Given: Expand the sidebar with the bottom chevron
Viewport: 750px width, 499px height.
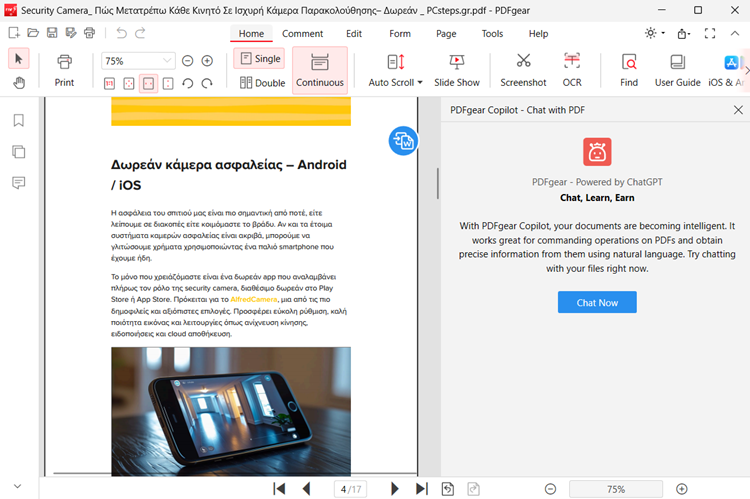Looking at the screenshot, I should coord(18,486).
